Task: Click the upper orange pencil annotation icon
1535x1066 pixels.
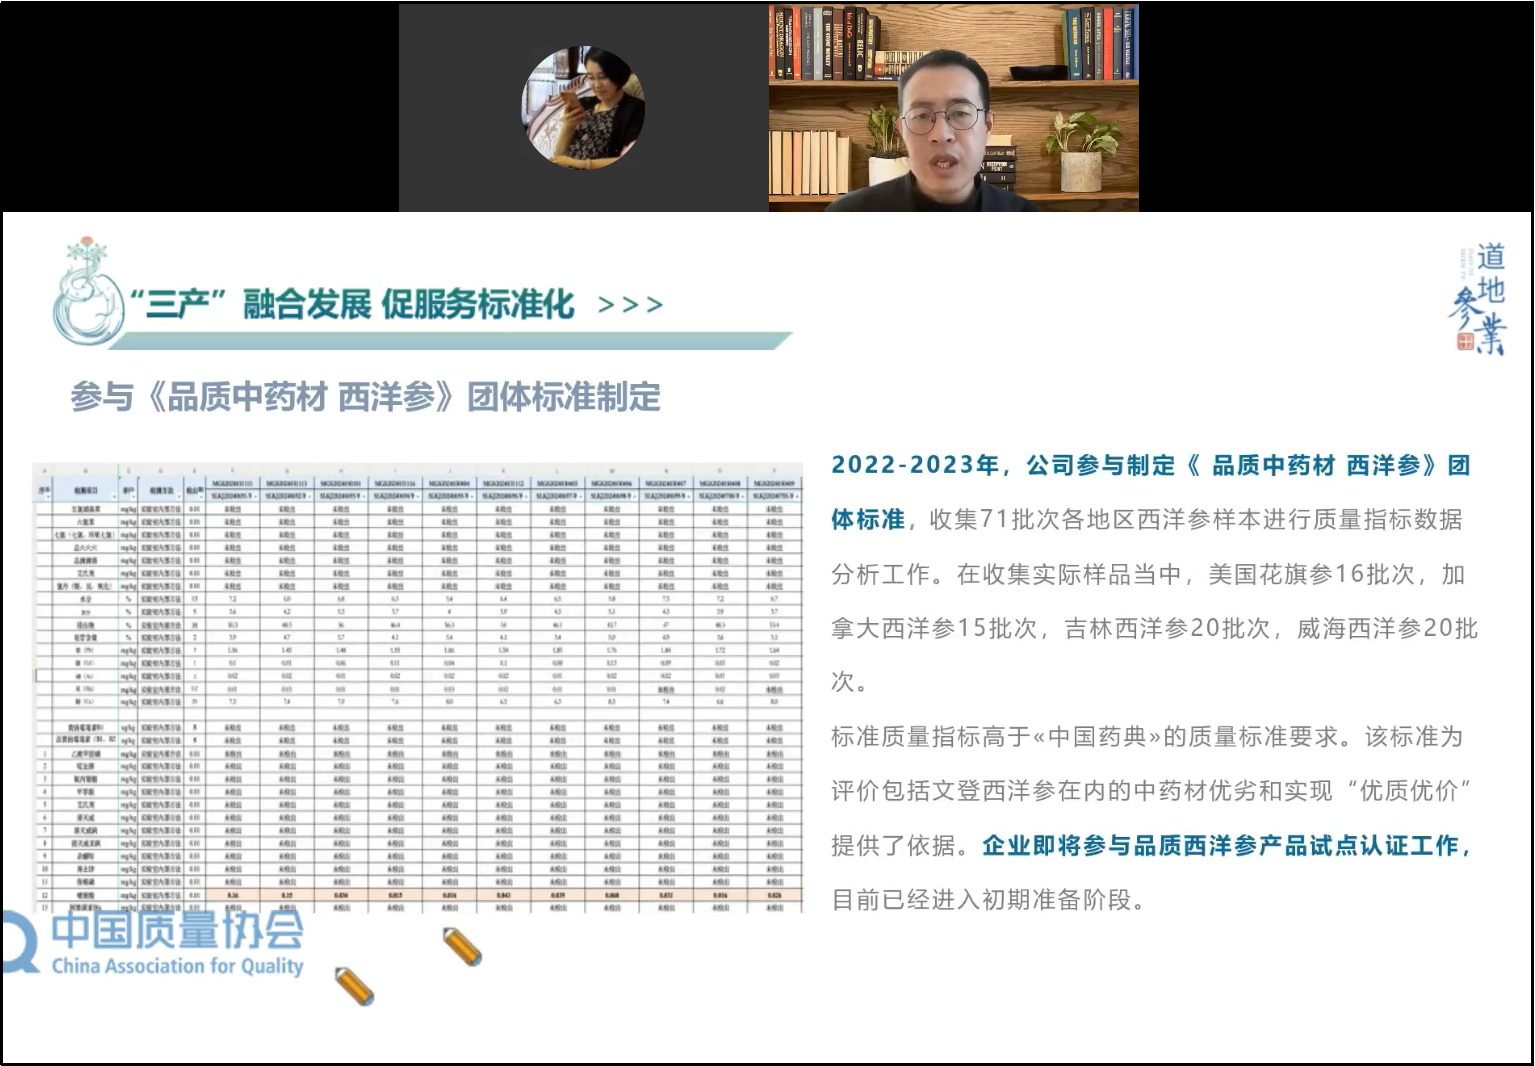Action: (x=462, y=946)
